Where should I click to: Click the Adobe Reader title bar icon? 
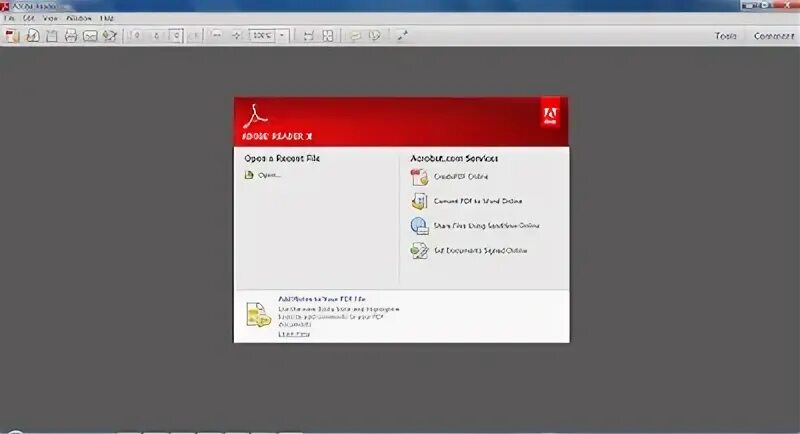click(x=6, y=6)
